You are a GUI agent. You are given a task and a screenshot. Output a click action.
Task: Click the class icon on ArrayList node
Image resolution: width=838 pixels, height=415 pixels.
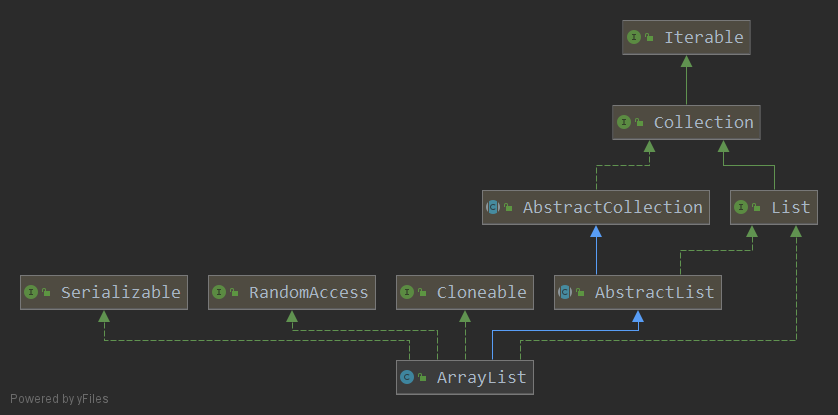click(x=406, y=378)
